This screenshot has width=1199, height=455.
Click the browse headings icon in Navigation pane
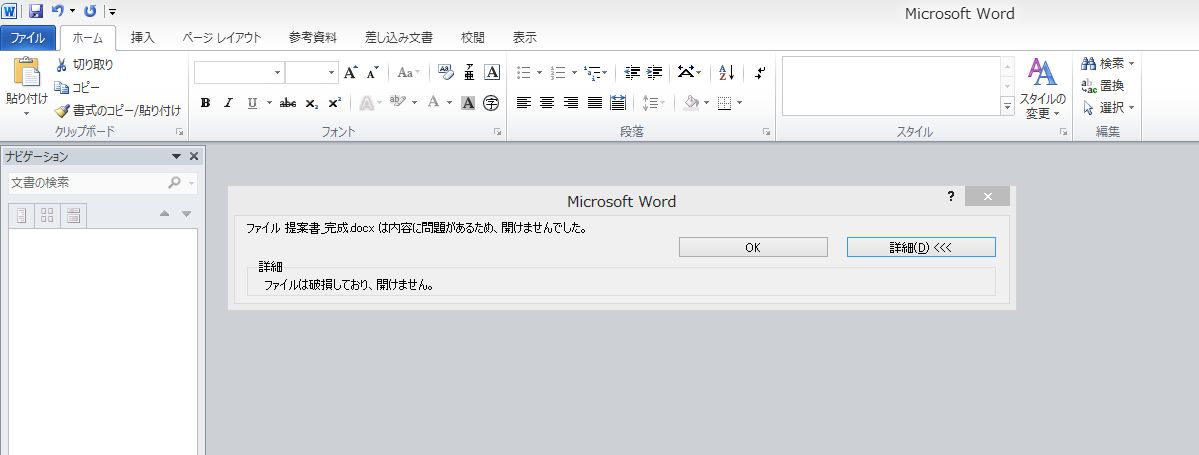(x=21, y=216)
